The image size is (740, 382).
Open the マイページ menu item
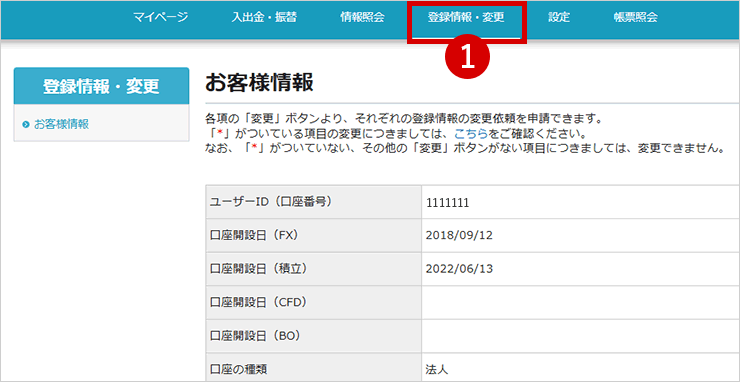tap(160, 18)
